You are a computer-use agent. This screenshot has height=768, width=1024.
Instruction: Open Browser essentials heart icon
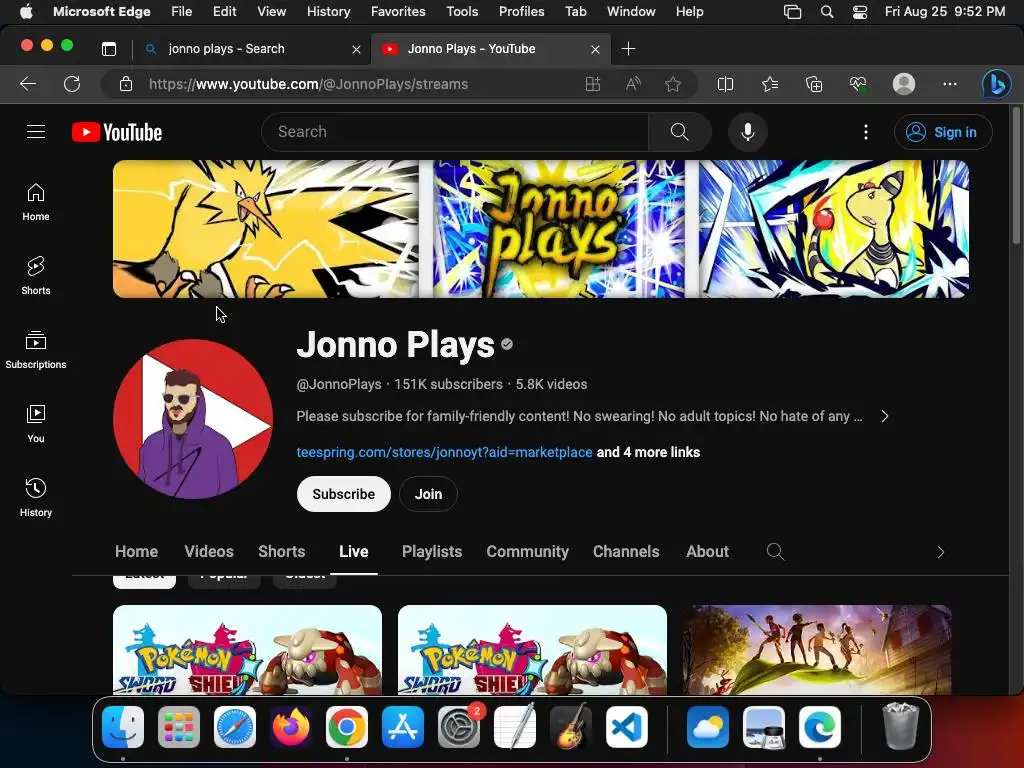(x=858, y=84)
